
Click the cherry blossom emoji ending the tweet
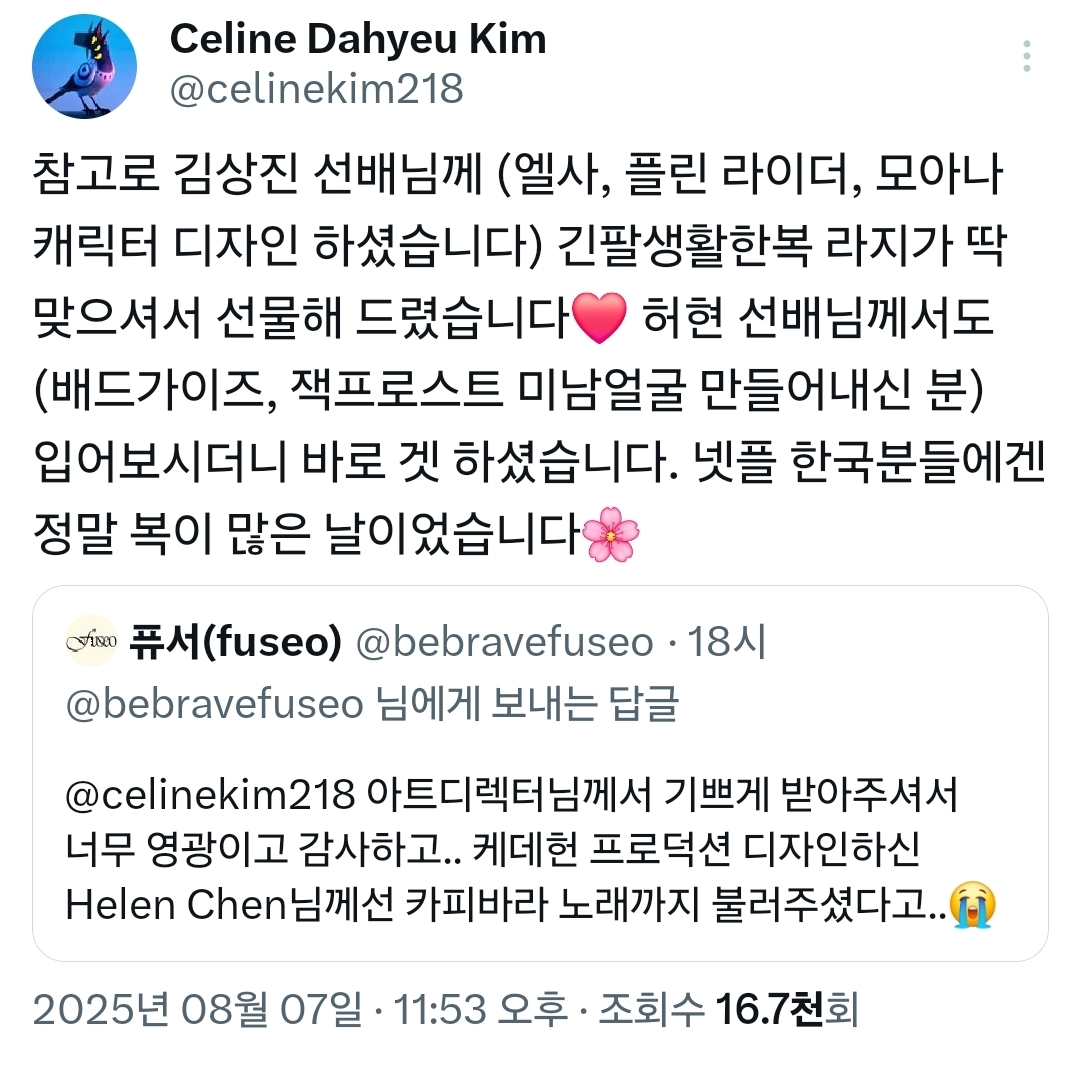click(610, 534)
